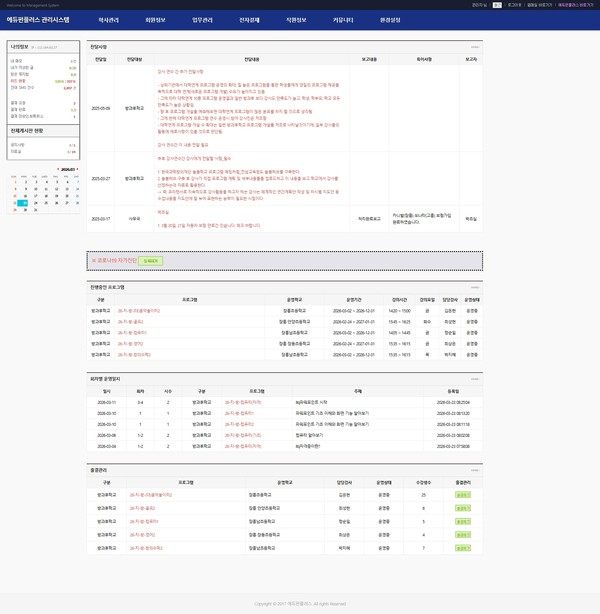Open the 에듀펀플러스 바로가기 link at top right
The width and height of the screenshot is (600, 614).
tap(575, 5)
